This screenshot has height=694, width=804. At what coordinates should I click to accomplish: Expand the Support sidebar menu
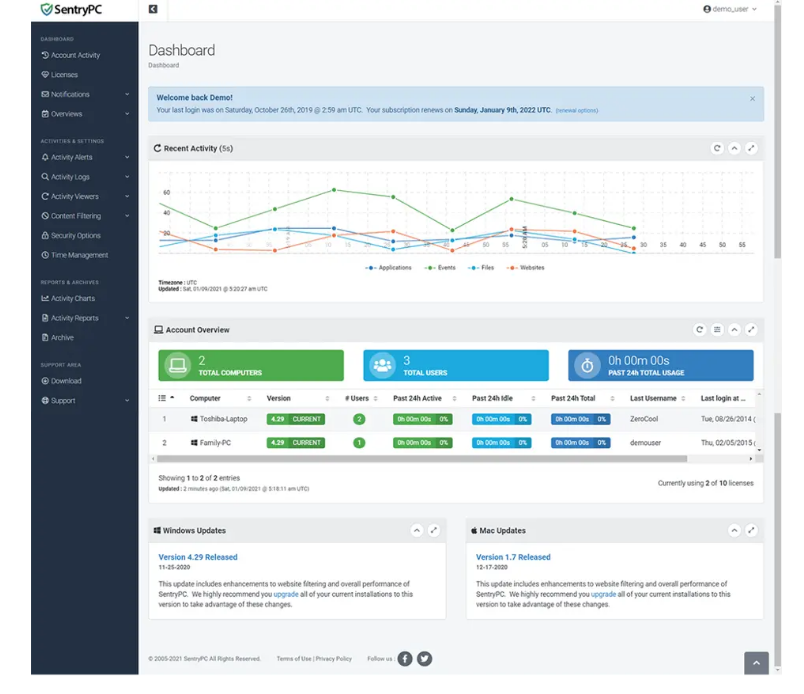pos(85,401)
